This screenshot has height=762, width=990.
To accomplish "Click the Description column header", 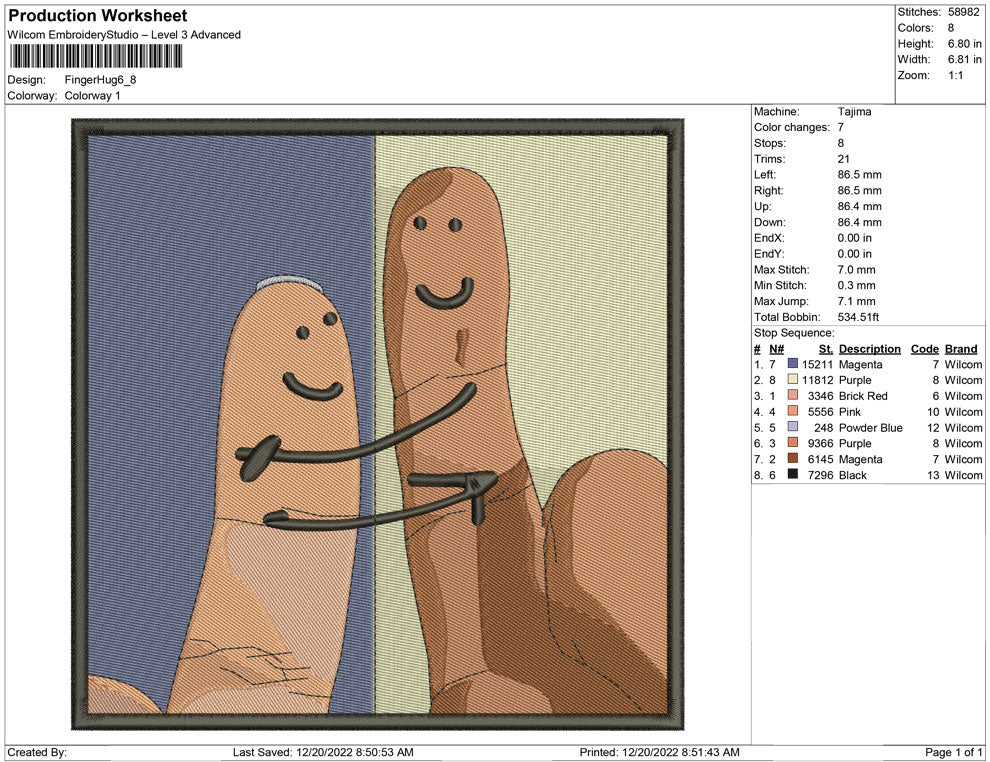I will click(x=870, y=348).
